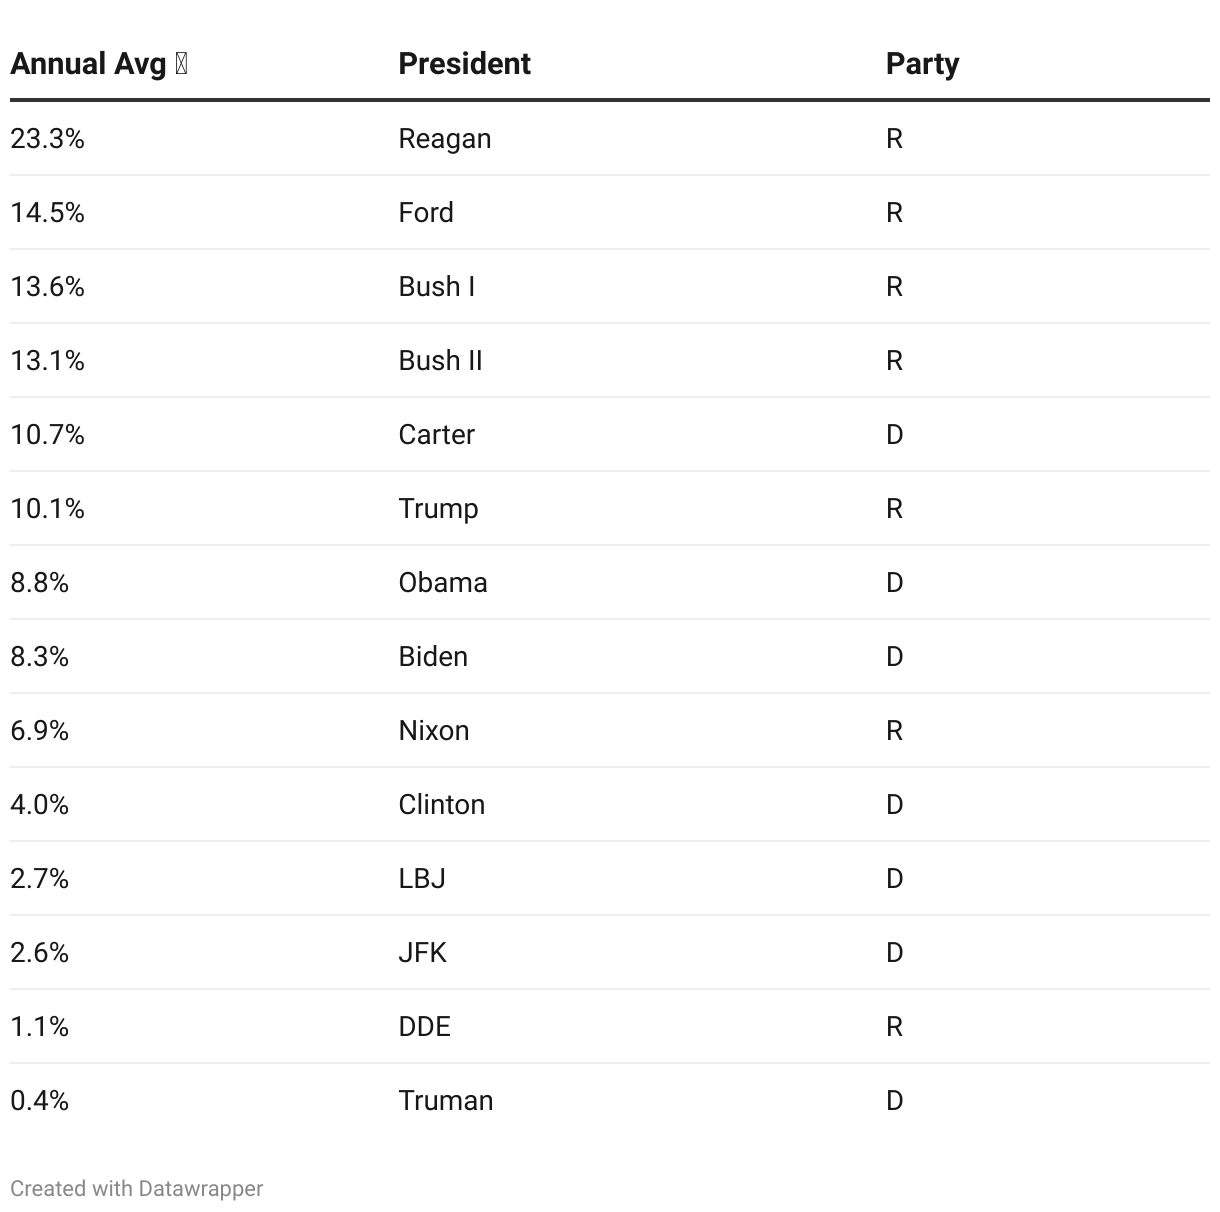This screenshot has height=1212, width=1220.
Task: Sort by the President column header
Action: [x=464, y=64]
